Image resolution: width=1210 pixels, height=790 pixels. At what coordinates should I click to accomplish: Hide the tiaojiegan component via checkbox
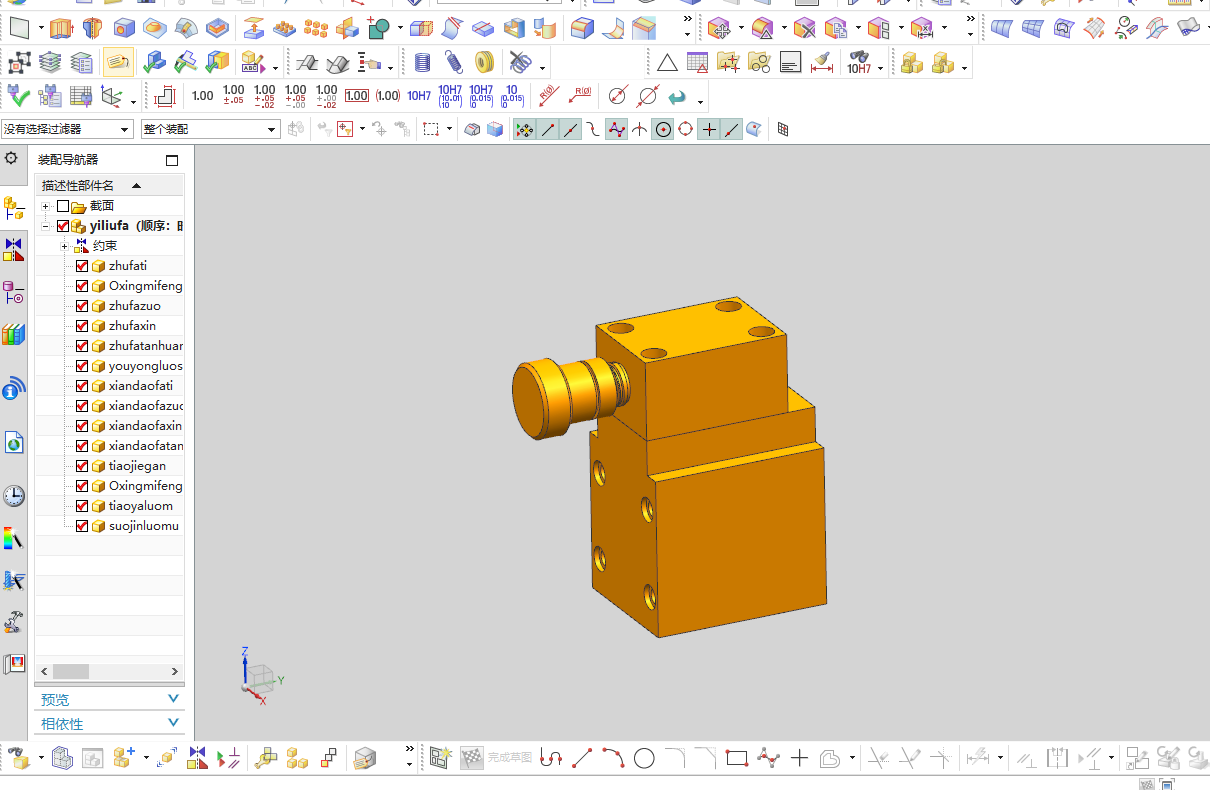point(82,466)
